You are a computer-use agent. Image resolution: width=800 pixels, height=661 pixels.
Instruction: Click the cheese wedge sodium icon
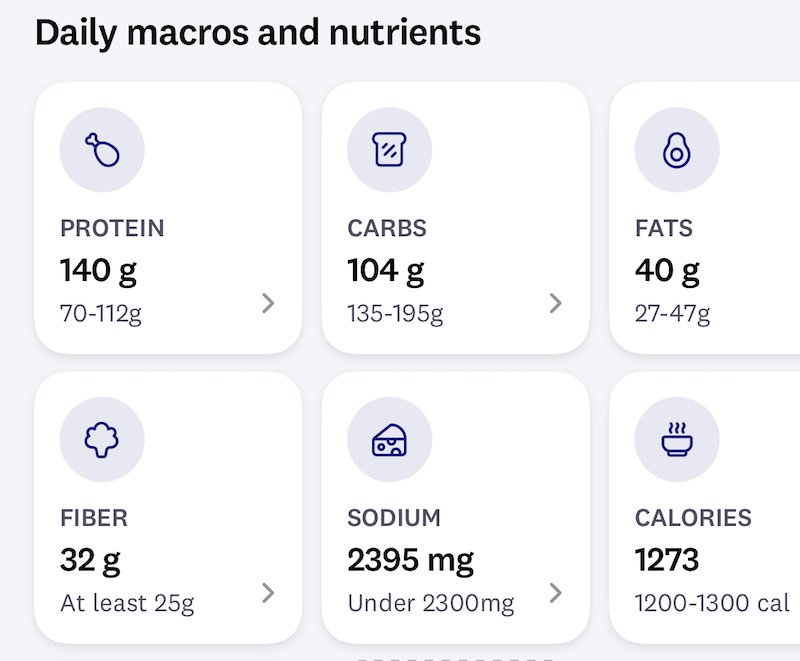(x=389, y=440)
